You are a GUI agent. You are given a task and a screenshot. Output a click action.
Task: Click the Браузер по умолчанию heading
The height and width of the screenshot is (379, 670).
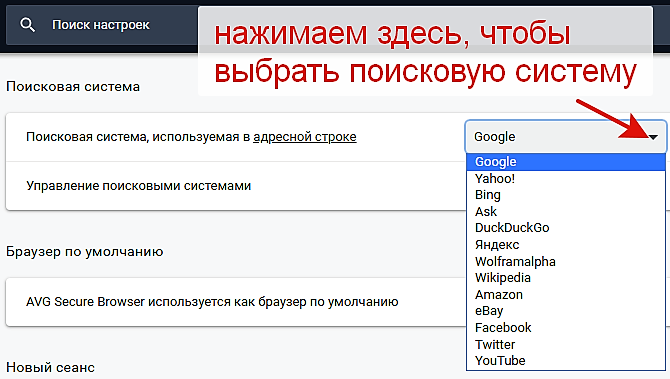[85, 251]
